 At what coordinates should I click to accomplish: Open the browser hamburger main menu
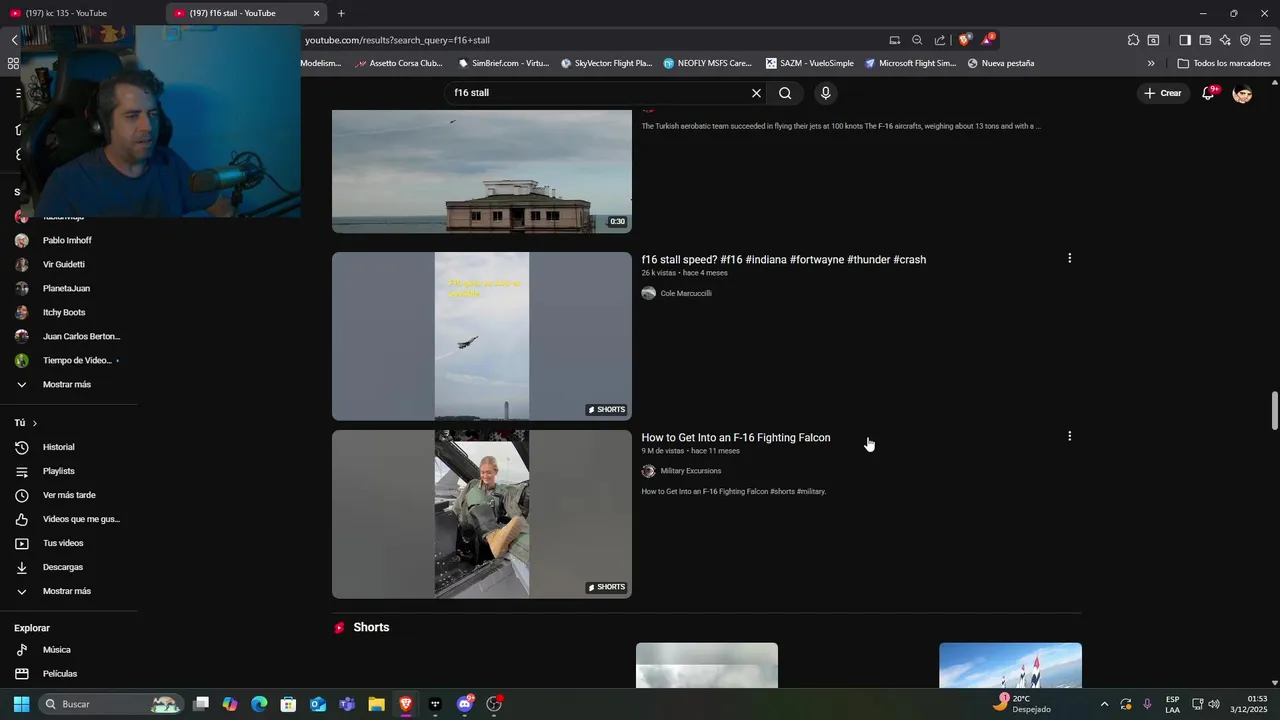pyautogui.click(x=1265, y=40)
